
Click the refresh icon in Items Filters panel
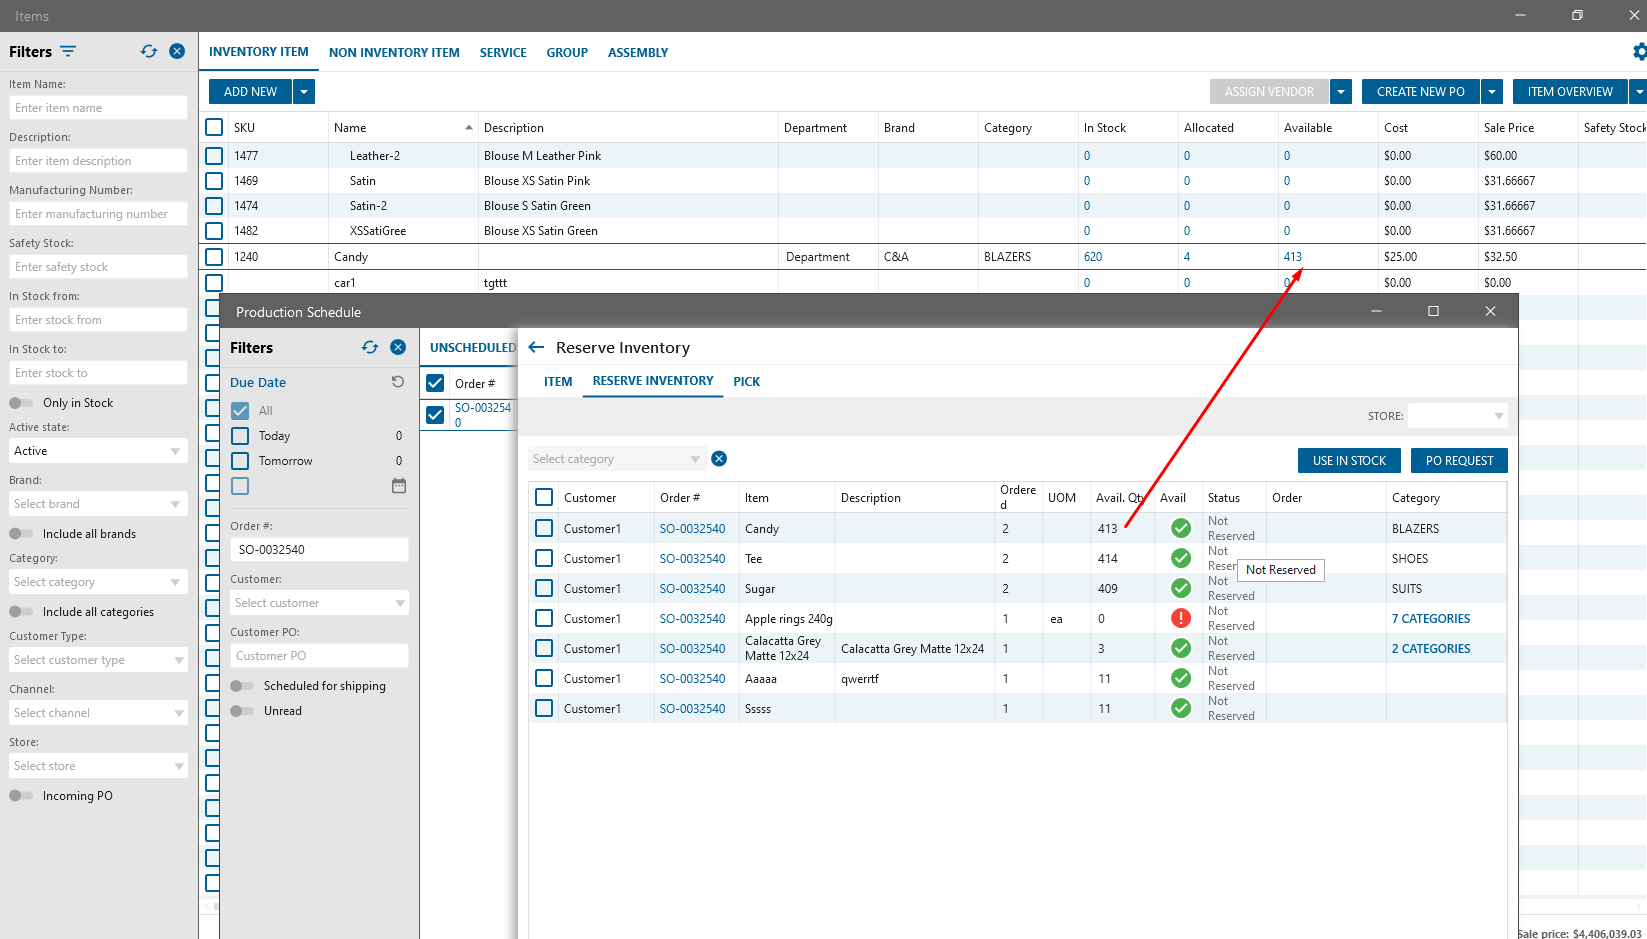149,51
